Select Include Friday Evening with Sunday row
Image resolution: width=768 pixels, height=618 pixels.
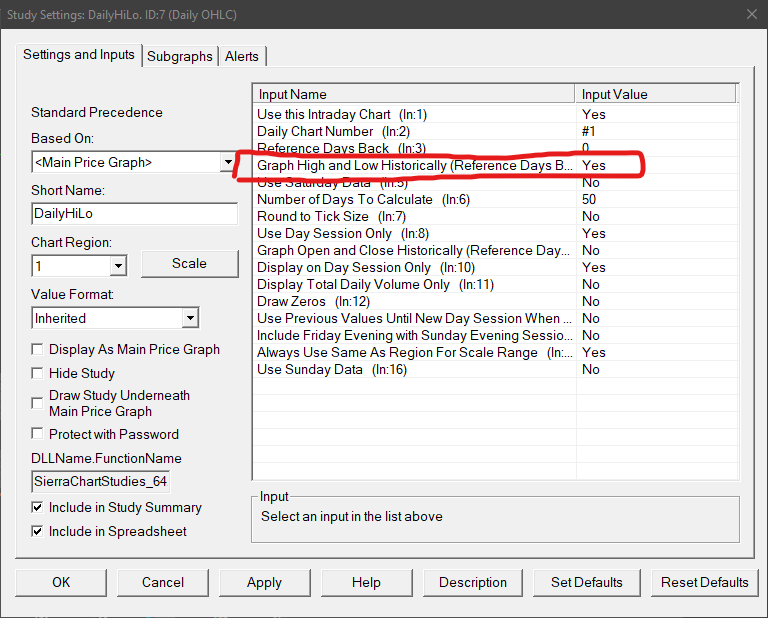[x=496, y=335]
